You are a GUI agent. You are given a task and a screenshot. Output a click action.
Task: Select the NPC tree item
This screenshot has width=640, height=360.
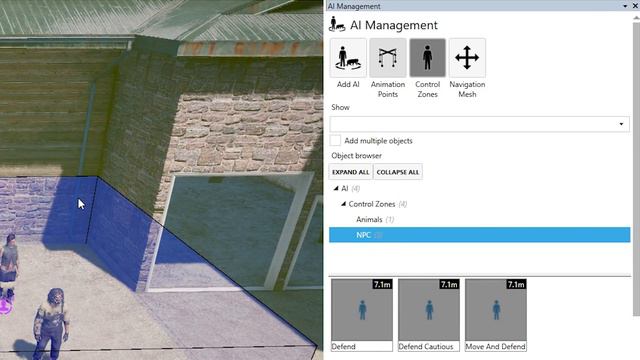click(x=479, y=235)
